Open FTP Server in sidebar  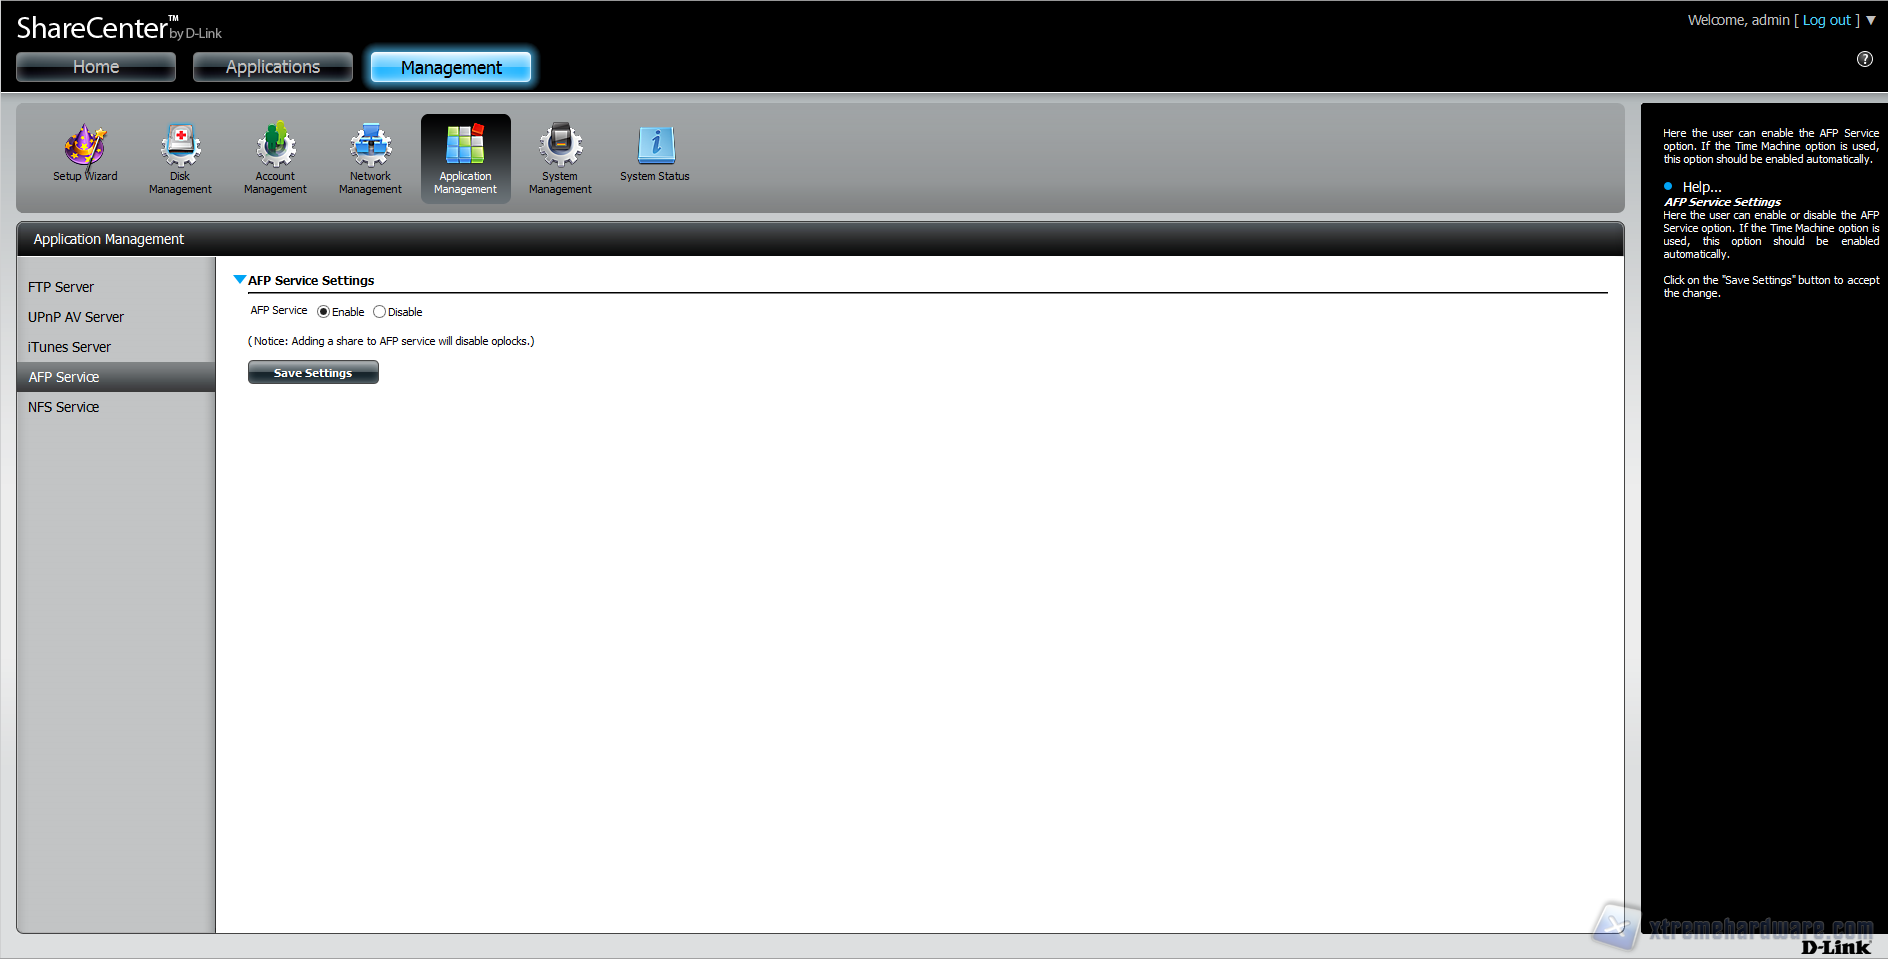[61, 287]
